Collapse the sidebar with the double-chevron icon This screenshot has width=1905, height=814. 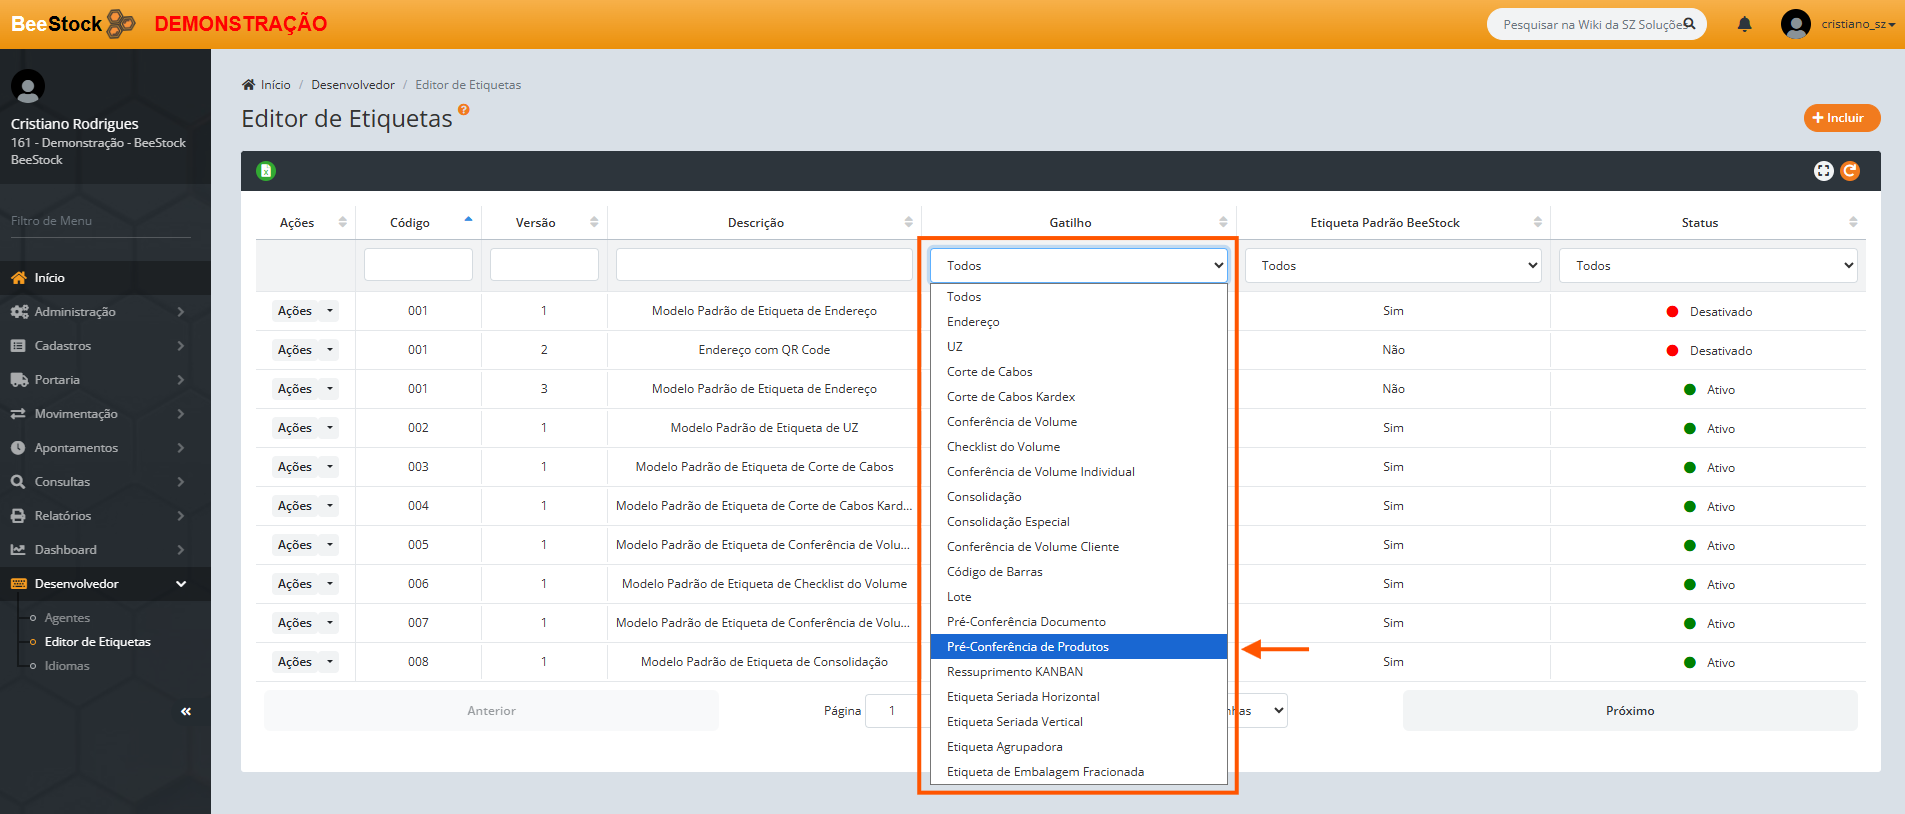(x=186, y=712)
